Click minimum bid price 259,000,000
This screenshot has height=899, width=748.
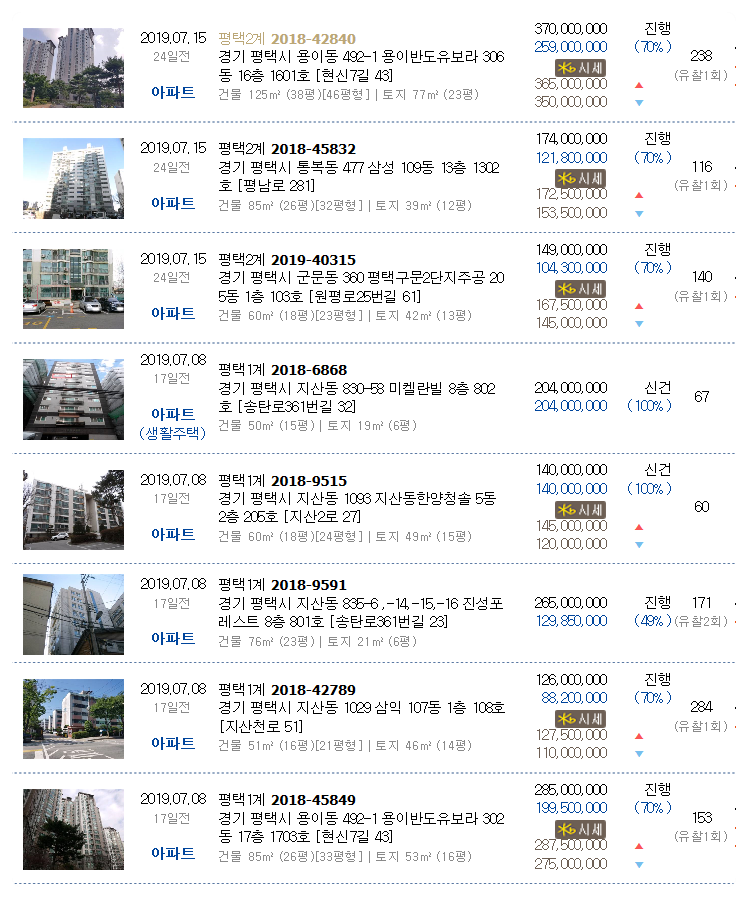tap(571, 47)
